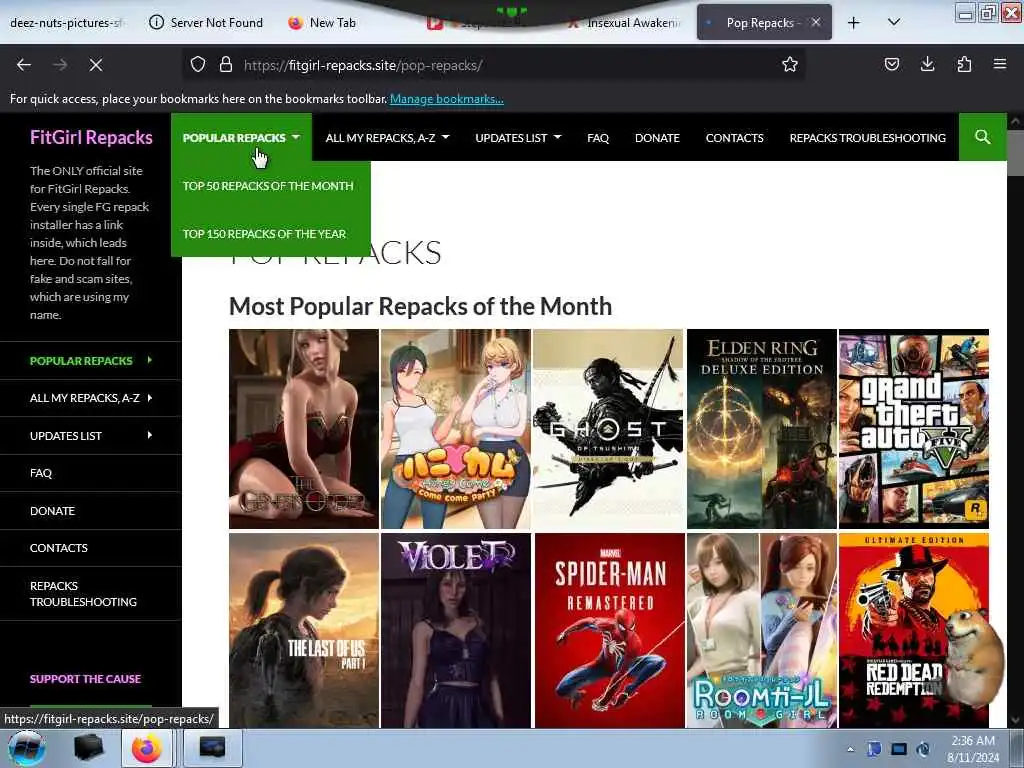Open the green site search magnifier icon
This screenshot has width=1024, height=768.
pyautogui.click(x=982, y=137)
